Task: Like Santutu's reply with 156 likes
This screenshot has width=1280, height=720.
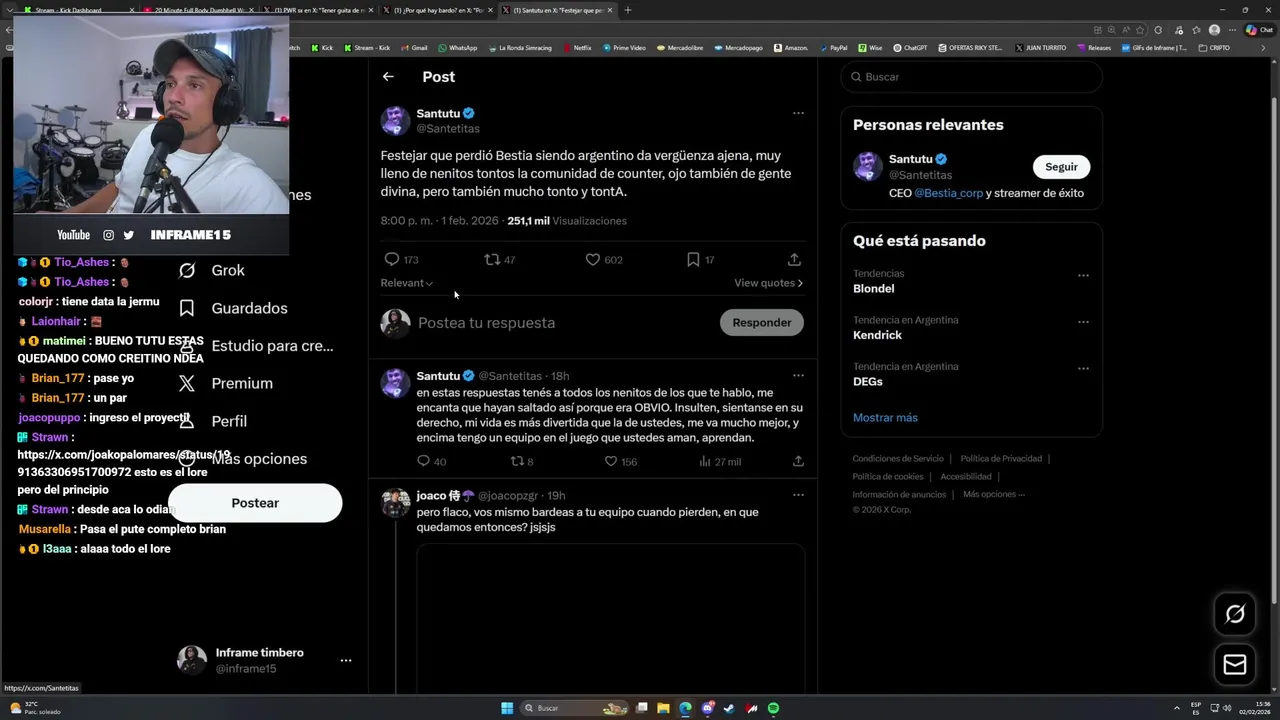Action: 611,461
